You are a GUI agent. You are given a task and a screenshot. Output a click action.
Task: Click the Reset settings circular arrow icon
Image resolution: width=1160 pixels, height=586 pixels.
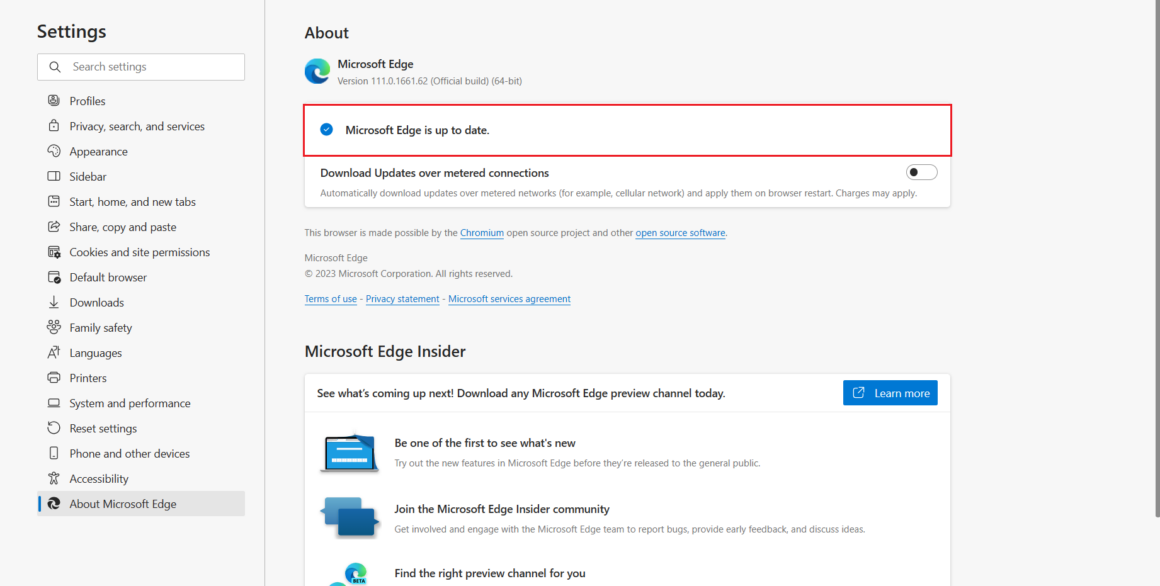click(53, 428)
